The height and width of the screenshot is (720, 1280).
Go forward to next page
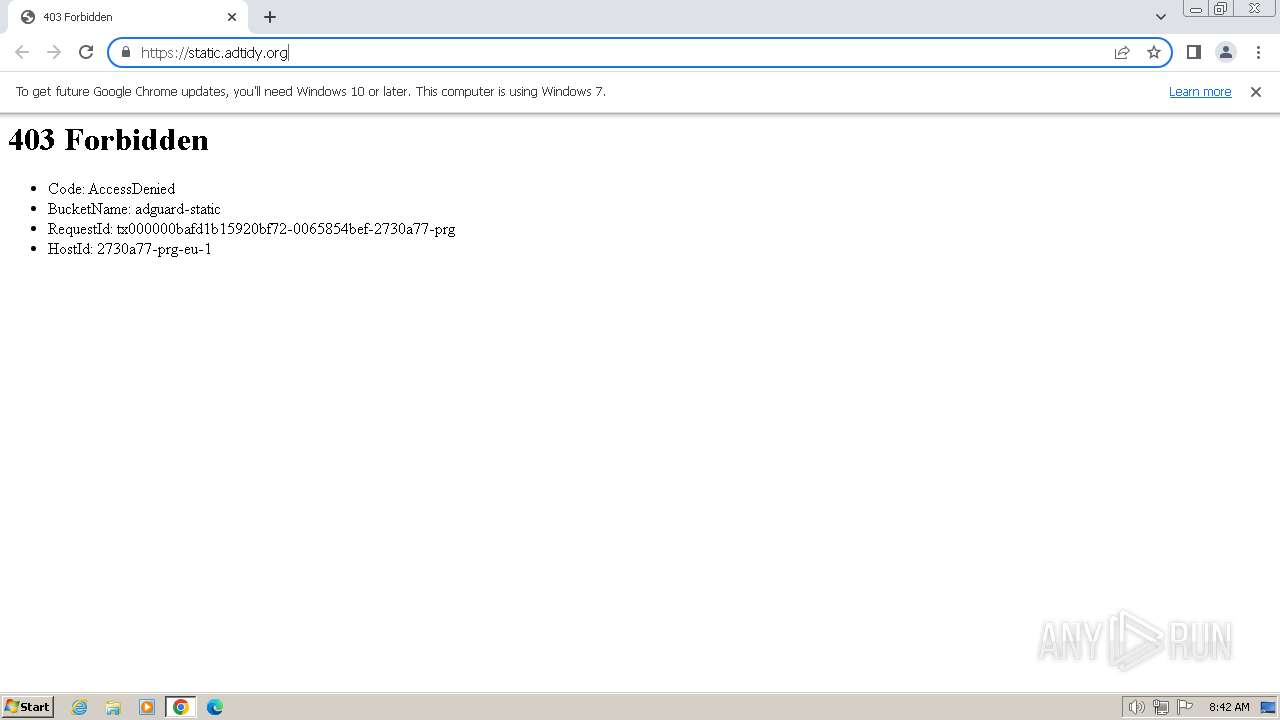[x=54, y=52]
